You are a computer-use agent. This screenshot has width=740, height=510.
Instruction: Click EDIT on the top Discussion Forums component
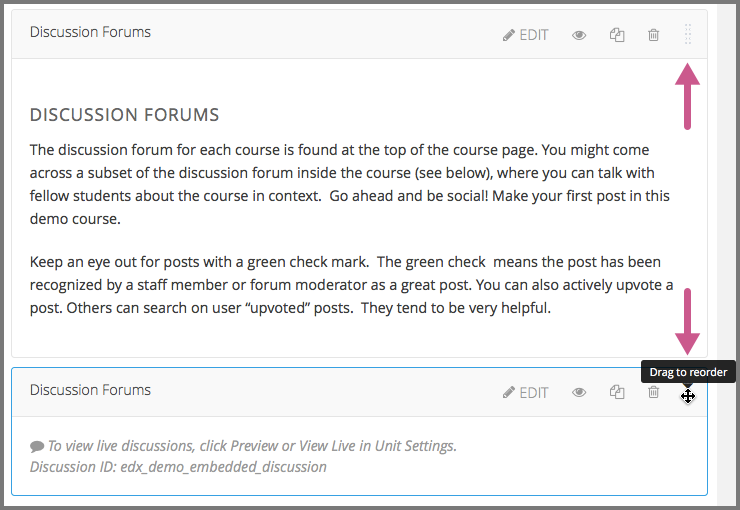coord(525,35)
